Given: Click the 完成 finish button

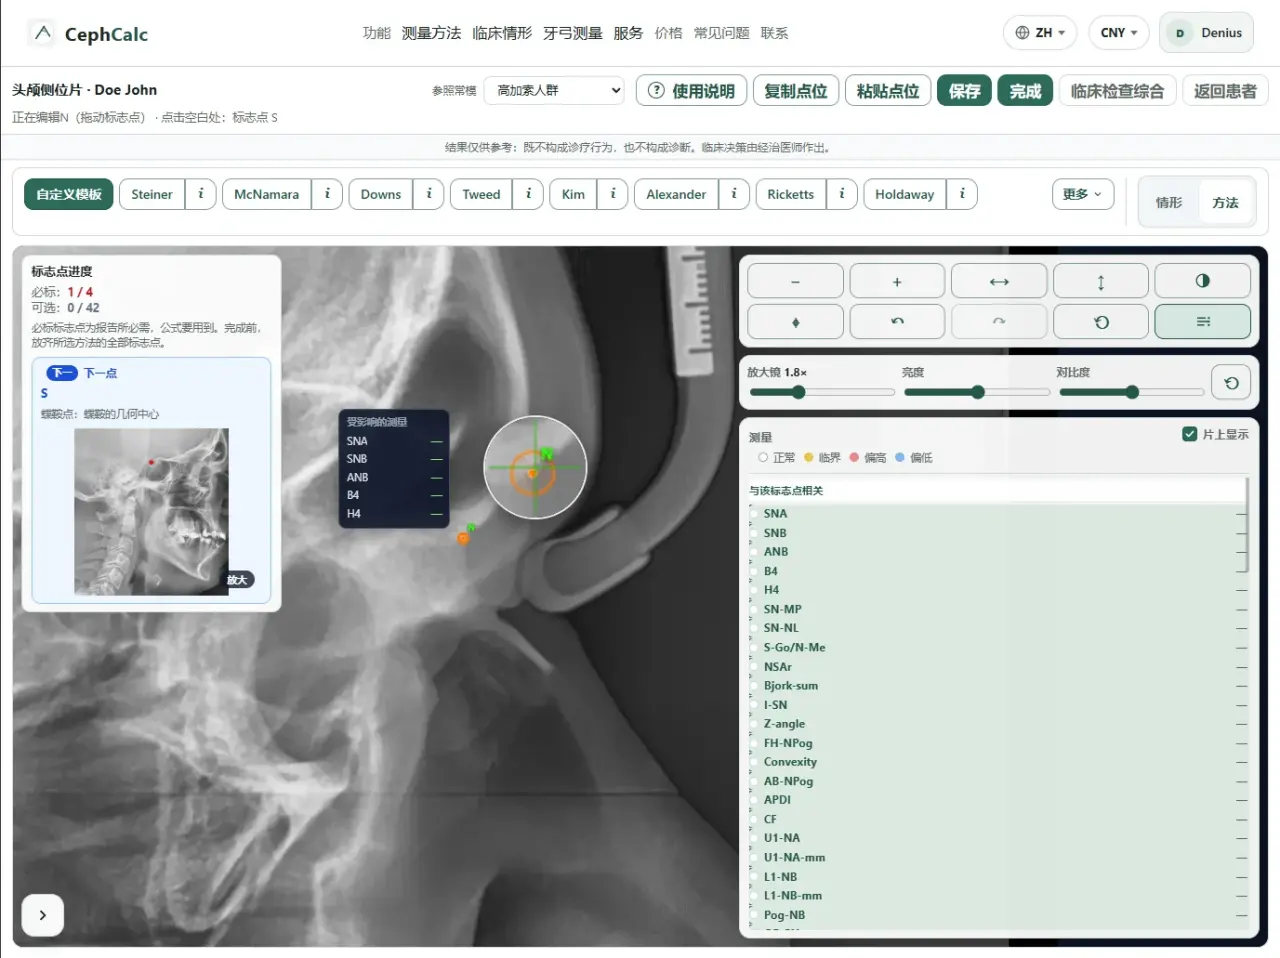Looking at the screenshot, I should (1025, 91).
